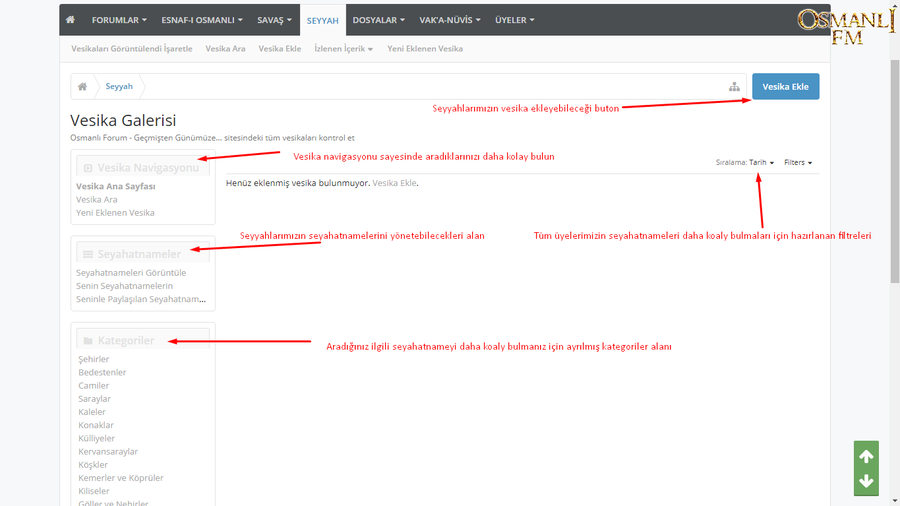Click the breadcrumb home icon
Screen dimensions: 900x506
click(83, 87)
